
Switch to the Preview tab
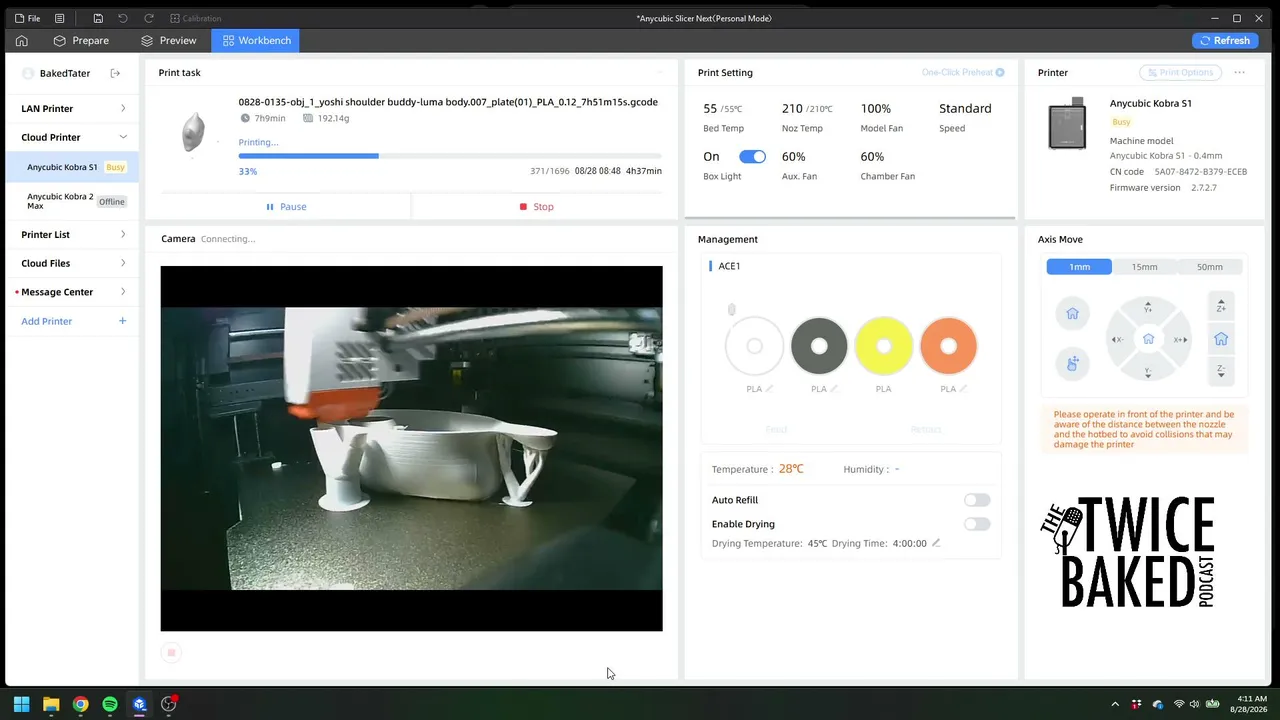168,41
